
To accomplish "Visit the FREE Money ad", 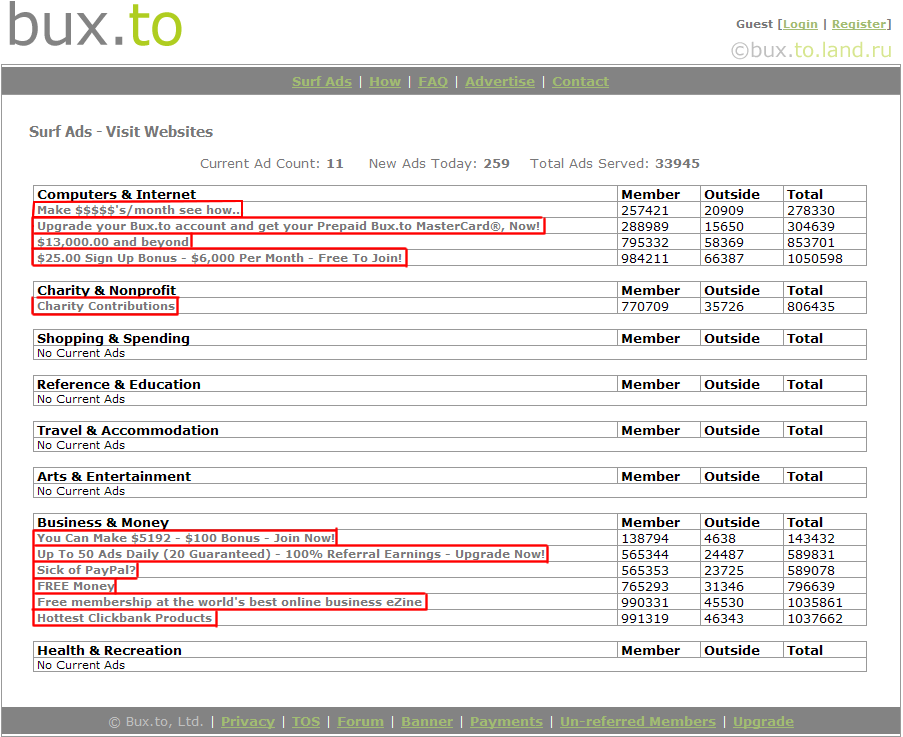I will click(x=75, y=586).
